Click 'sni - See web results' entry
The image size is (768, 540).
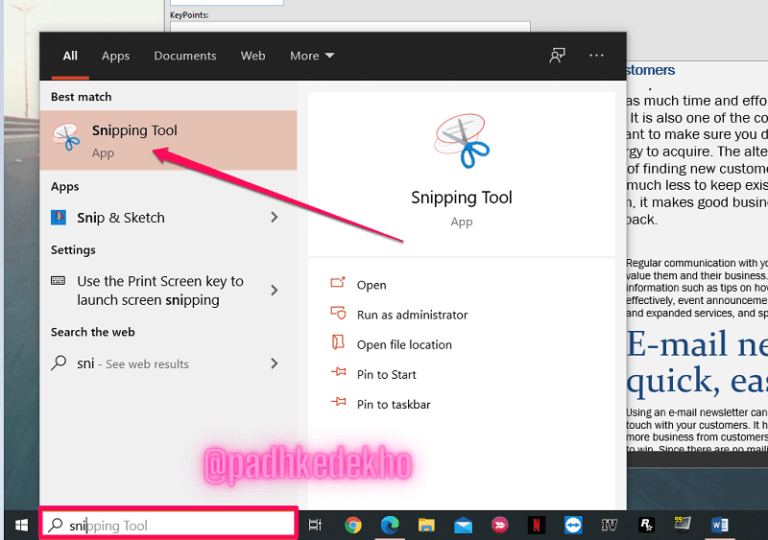(x=132, y=364)
